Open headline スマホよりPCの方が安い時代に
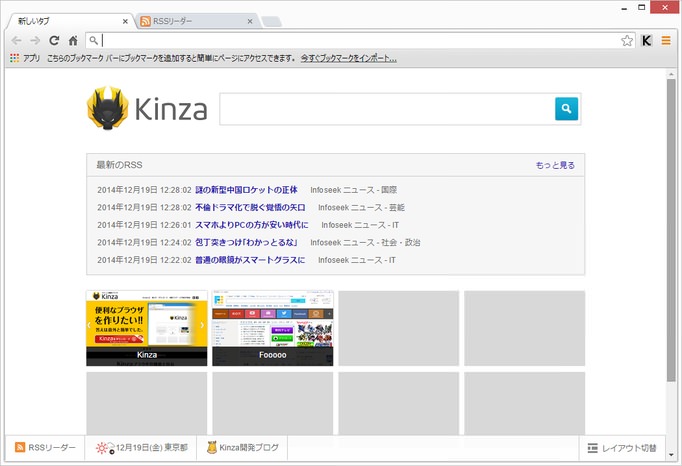 pos(252,225)
